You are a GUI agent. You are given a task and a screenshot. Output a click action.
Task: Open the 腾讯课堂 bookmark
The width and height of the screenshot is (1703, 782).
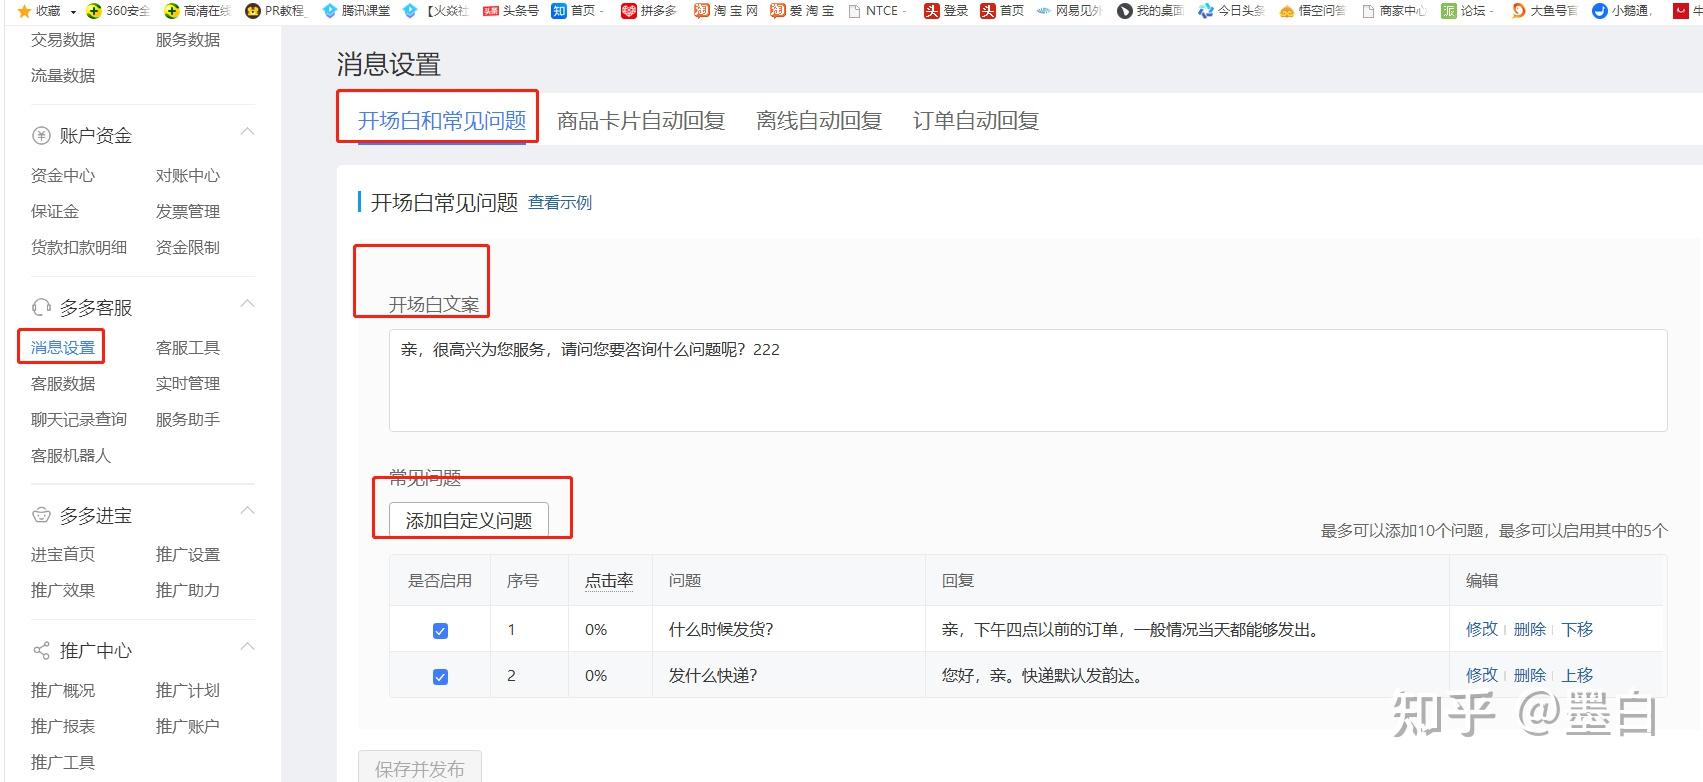(356, 11)
